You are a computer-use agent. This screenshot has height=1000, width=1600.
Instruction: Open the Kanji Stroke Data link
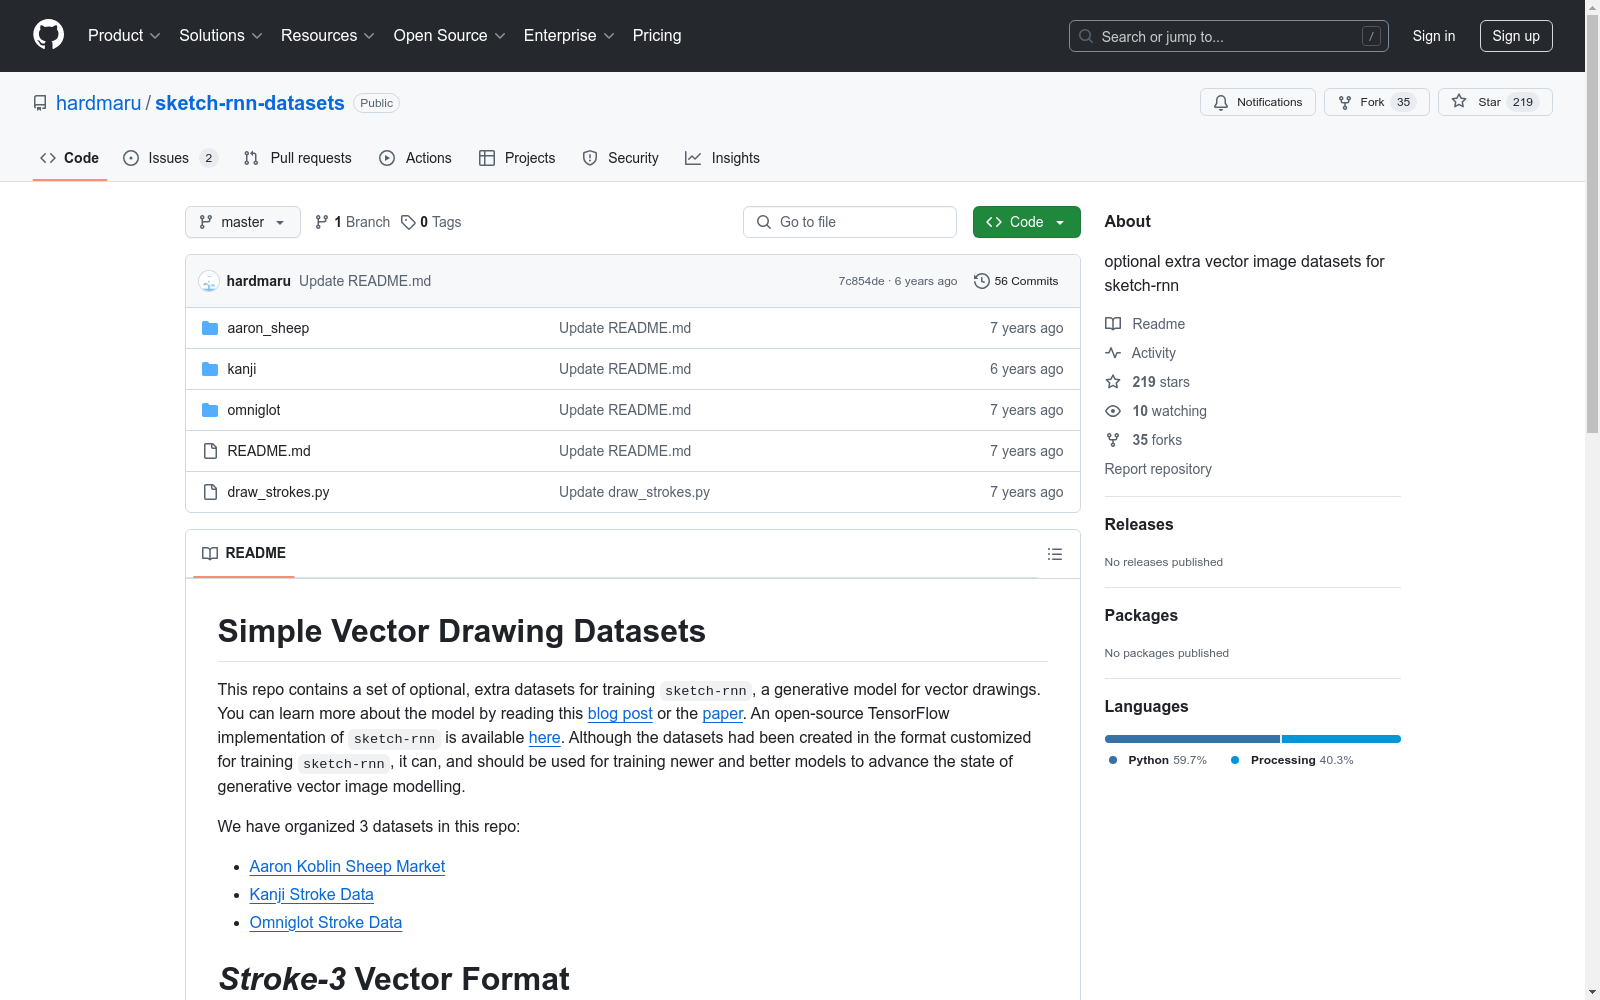pos(312,894)
